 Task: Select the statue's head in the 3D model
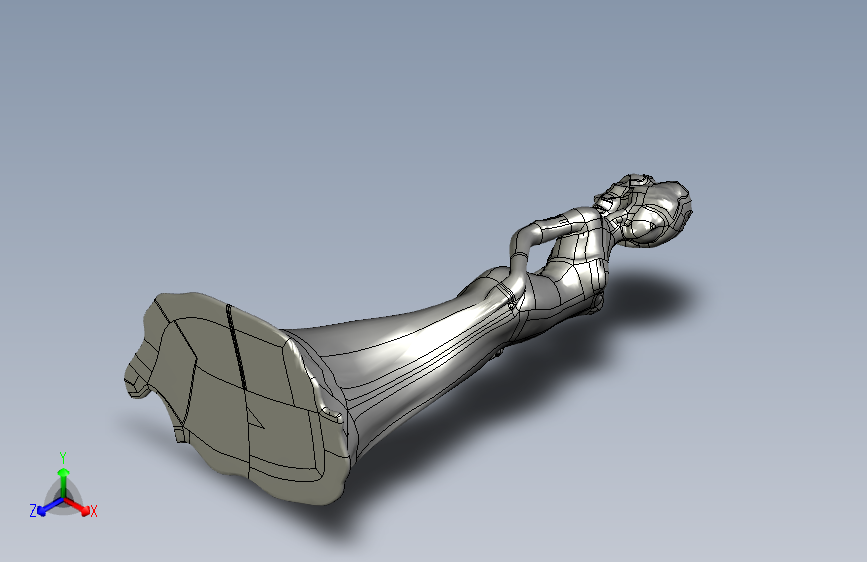click(x=644, y=209)
